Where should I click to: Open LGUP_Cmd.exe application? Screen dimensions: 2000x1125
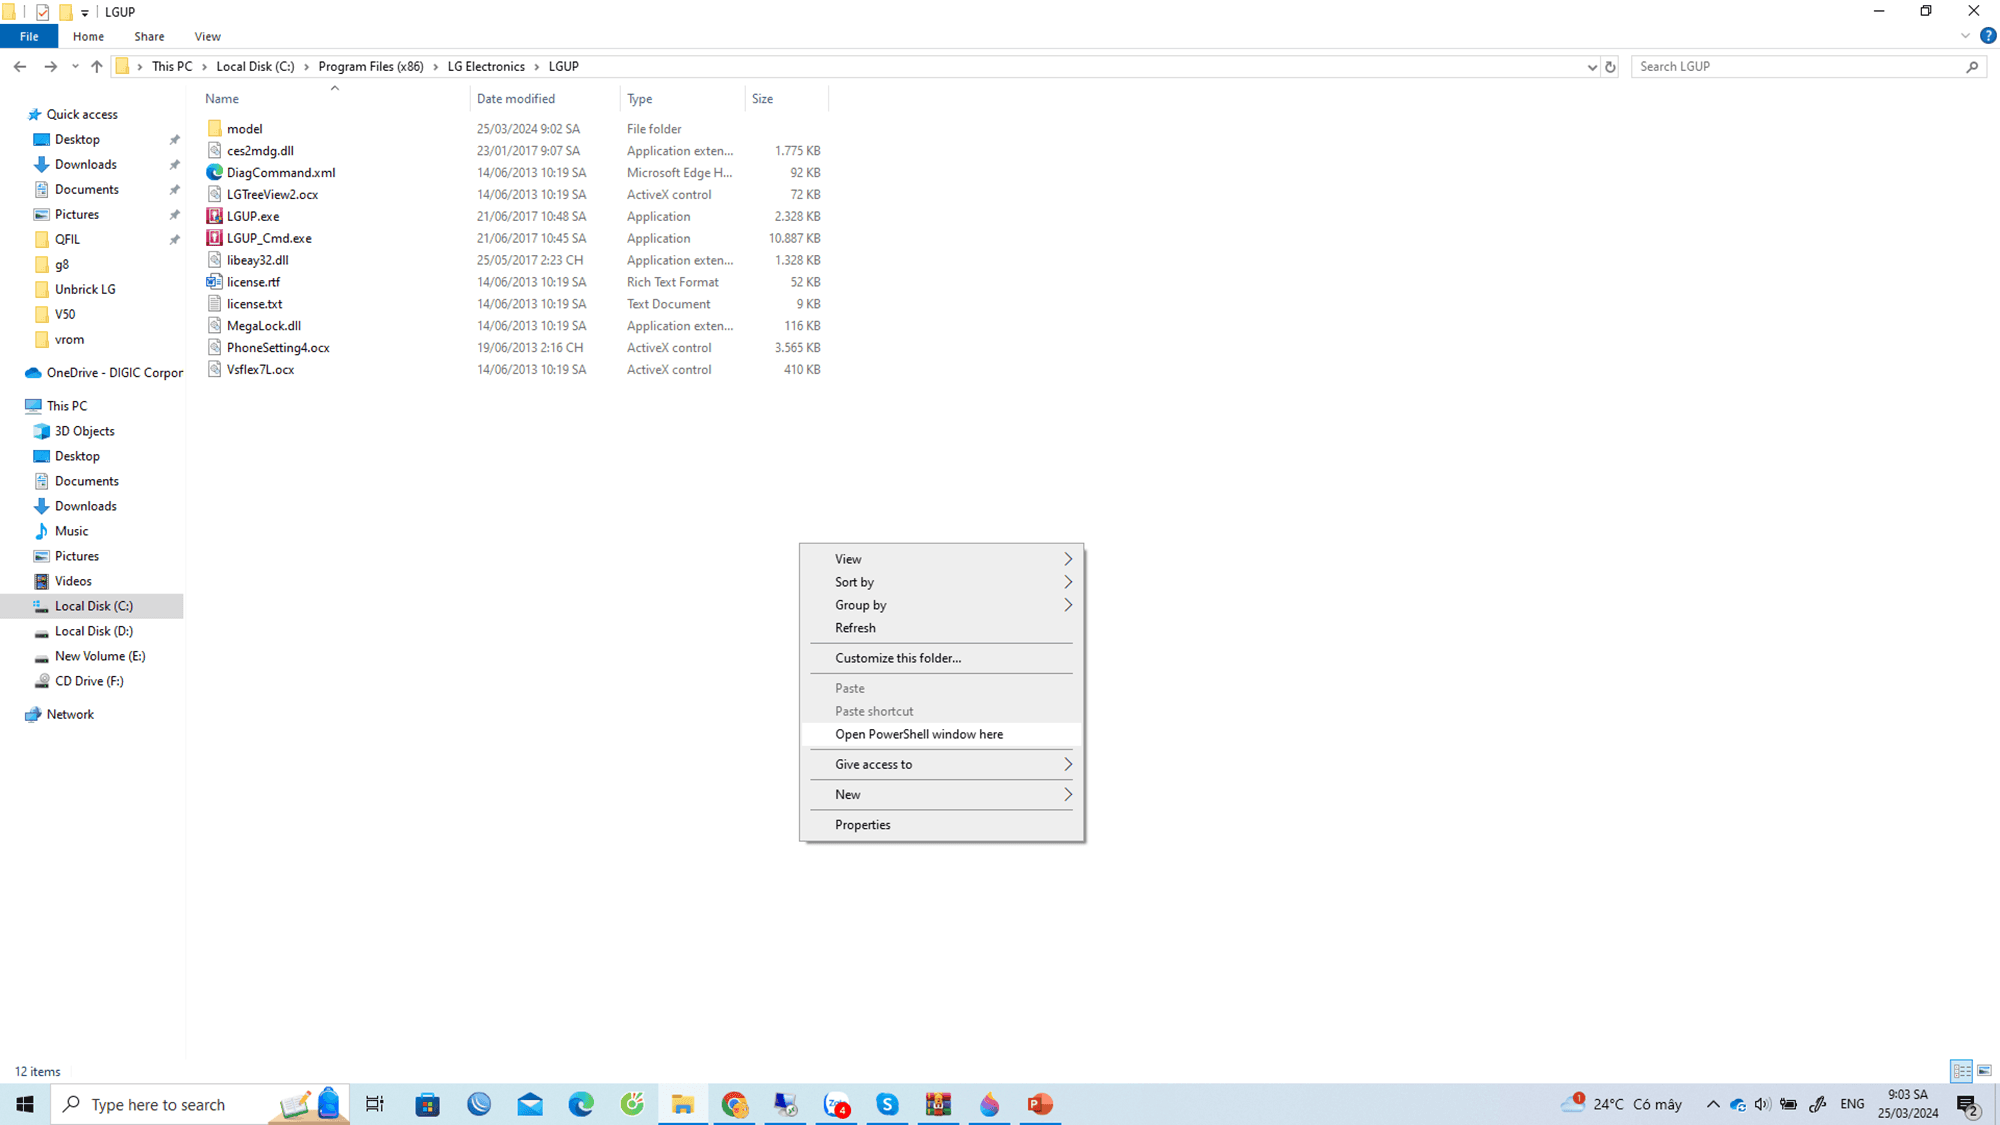(269, 238)
